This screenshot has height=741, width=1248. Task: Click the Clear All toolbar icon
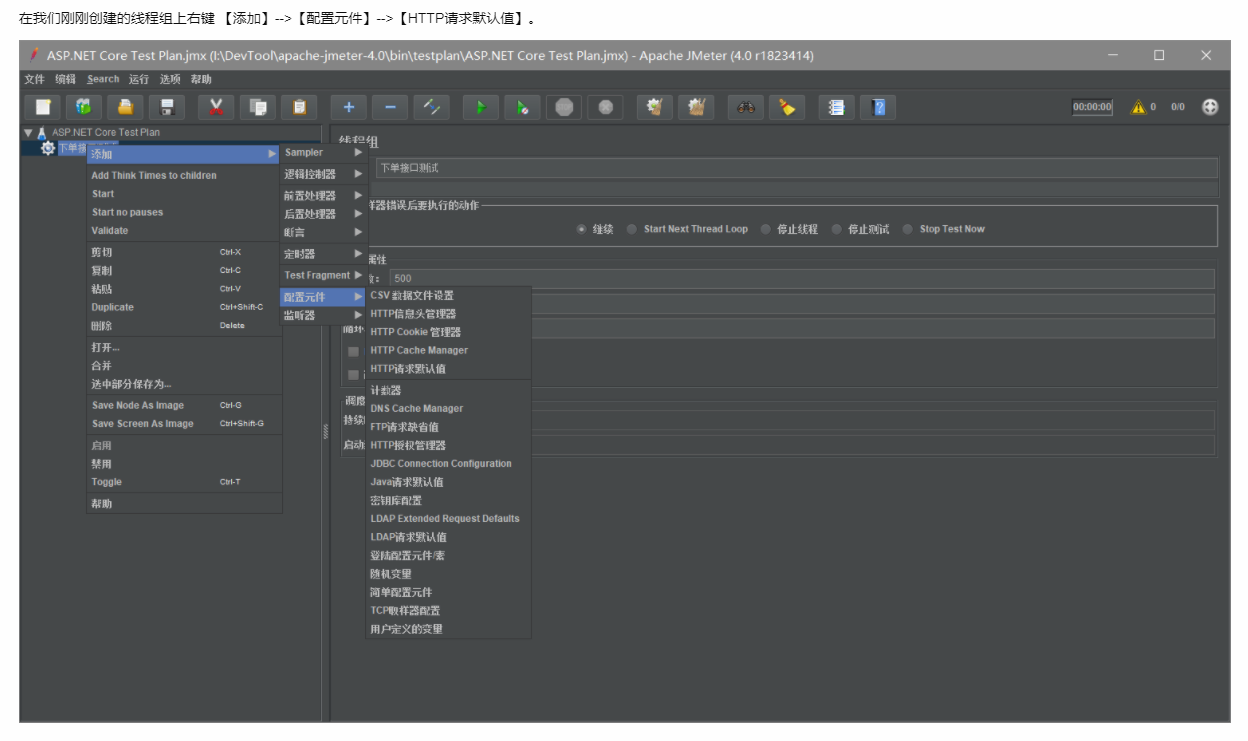(696, 107)
